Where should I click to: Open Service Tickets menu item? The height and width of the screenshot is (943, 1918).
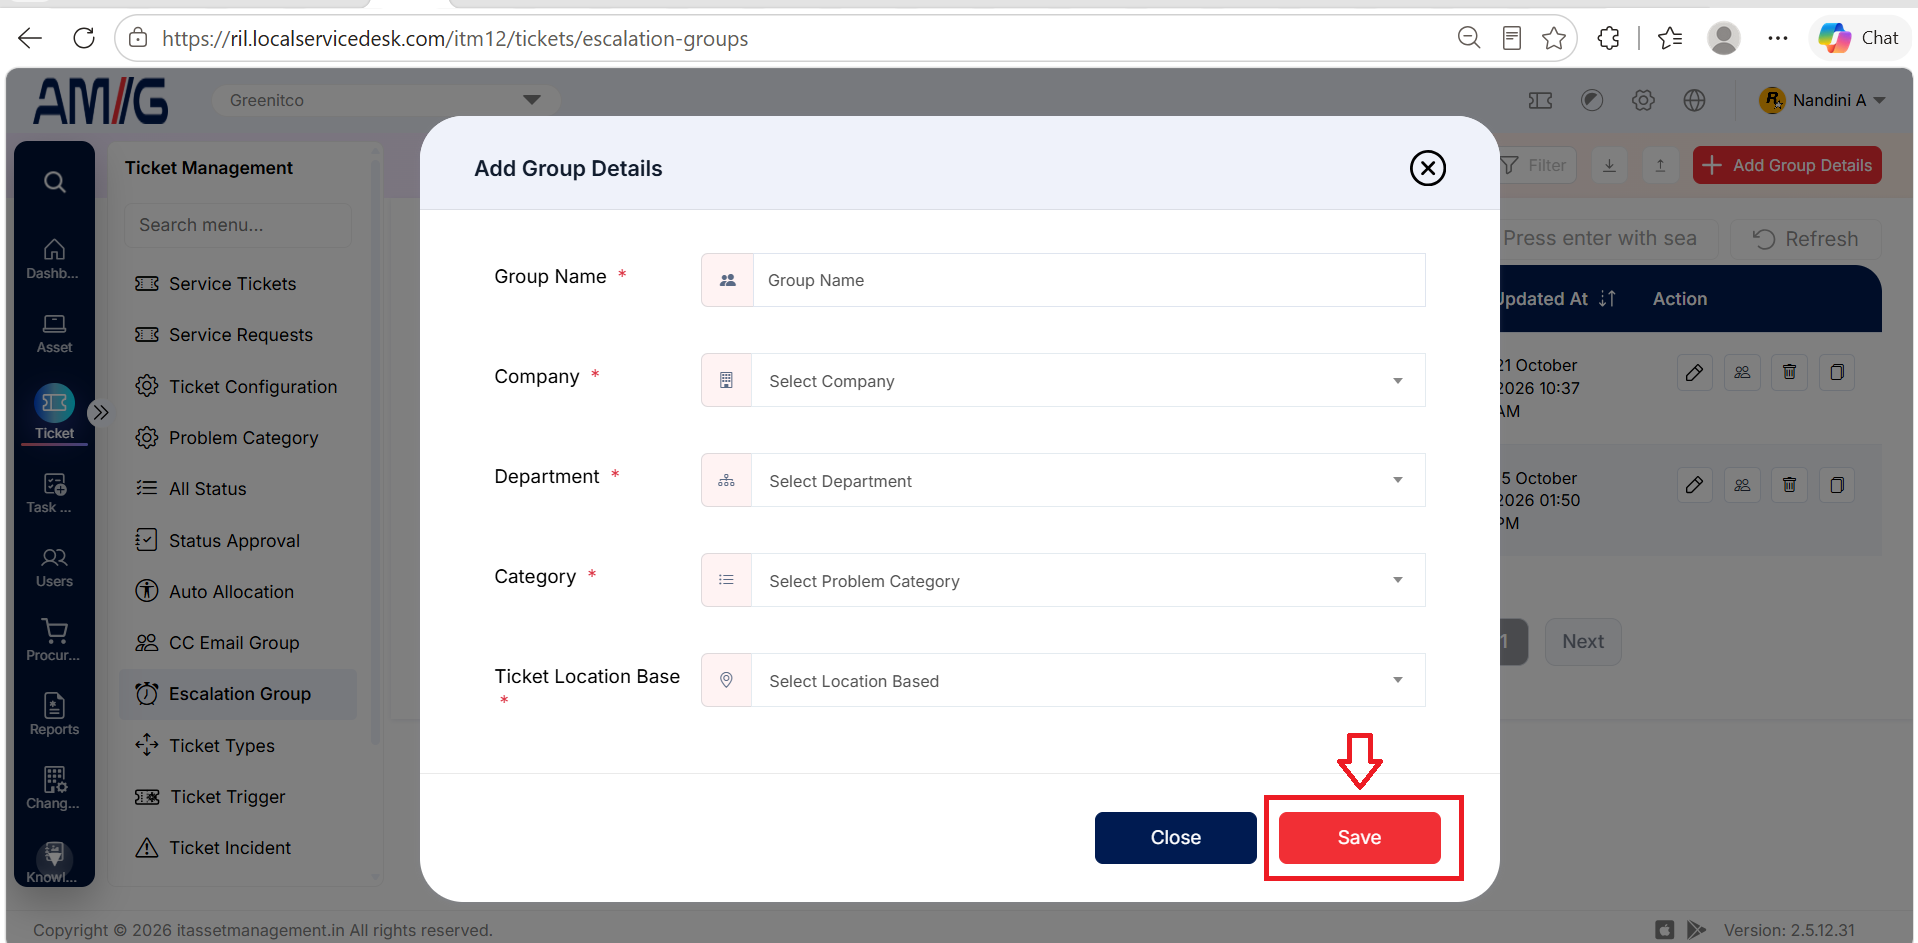point(232,284)
